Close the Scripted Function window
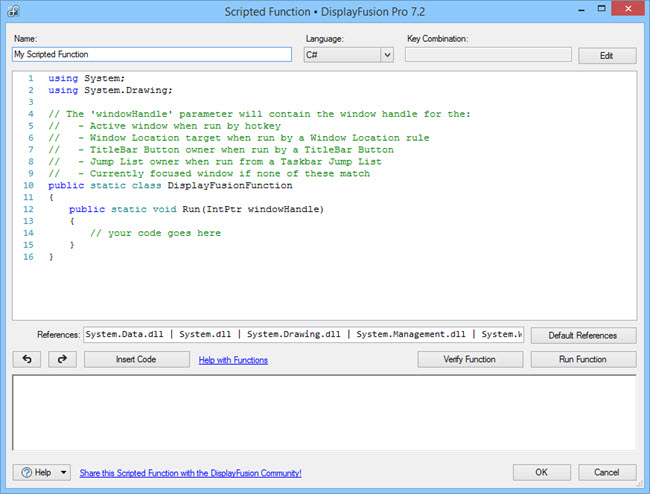This screenshot has width=650, height=494. (x=628, y=9)
